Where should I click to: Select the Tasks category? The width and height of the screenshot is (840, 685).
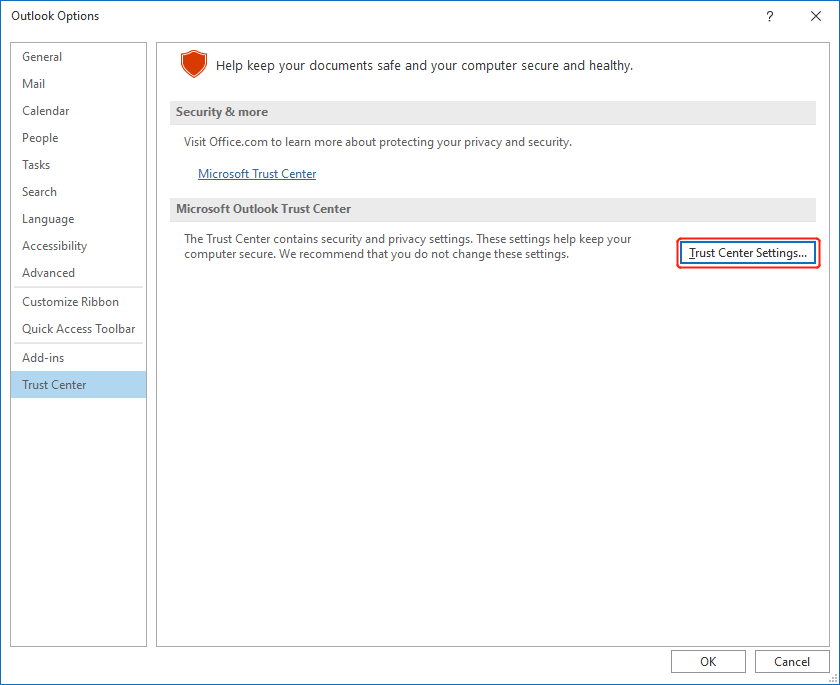[x=36, y=165]
